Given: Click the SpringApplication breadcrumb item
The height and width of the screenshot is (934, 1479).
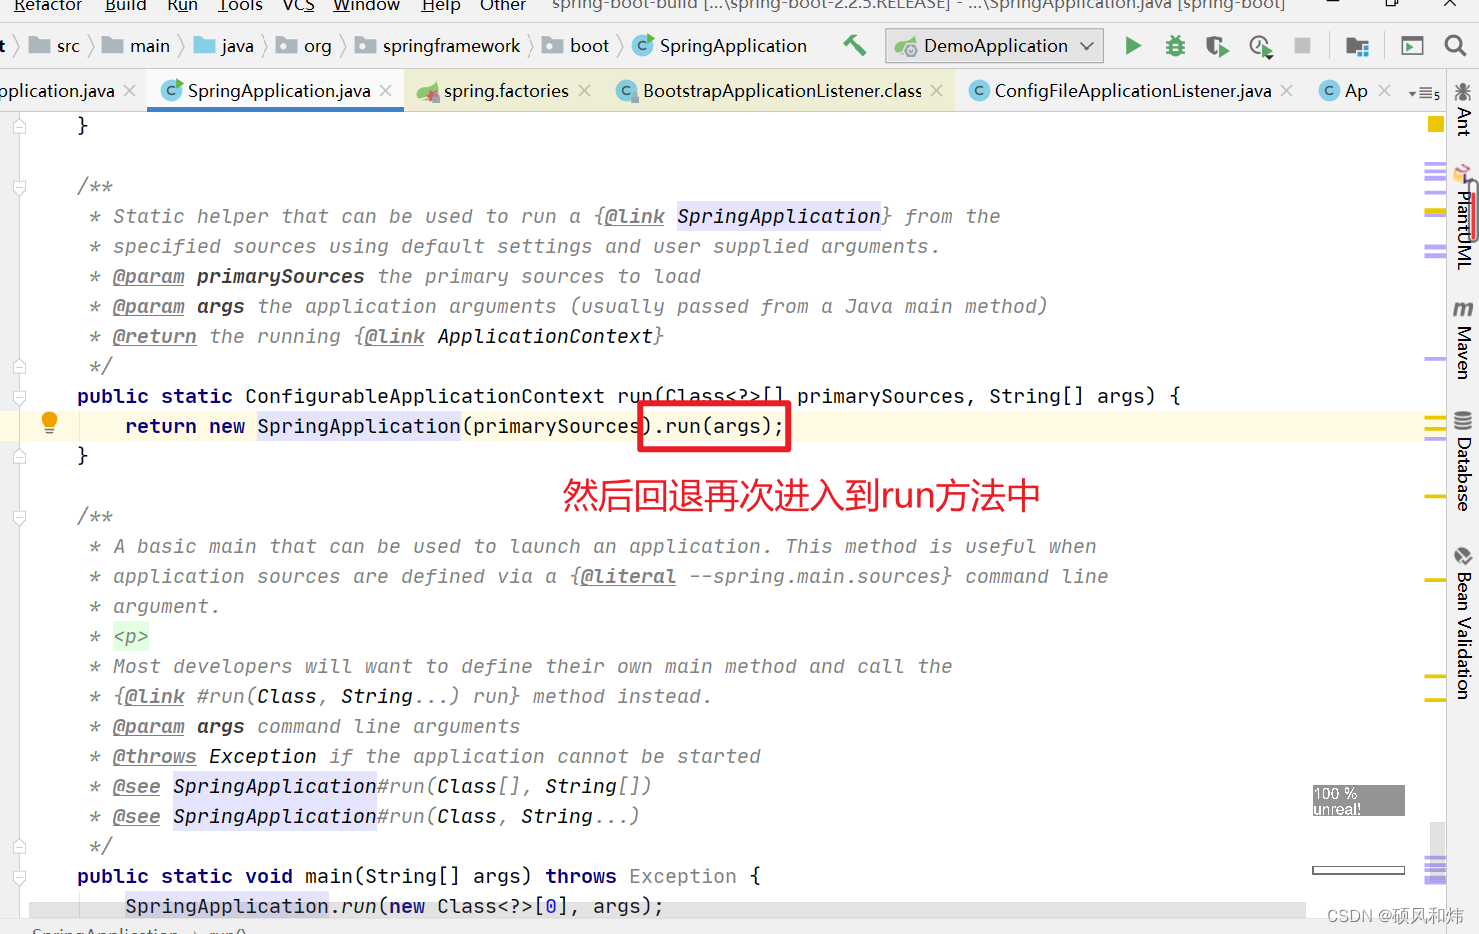Looking at the screenshot, I should [720, 46].
